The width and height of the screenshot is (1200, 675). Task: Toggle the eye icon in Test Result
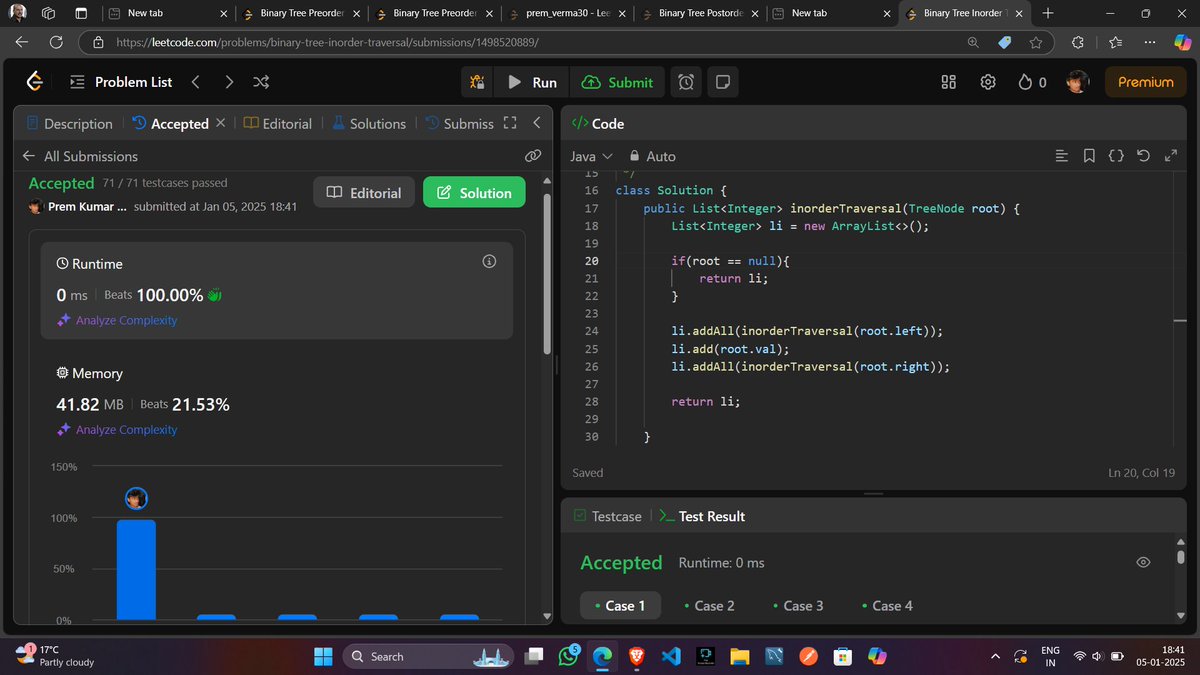pos(1143,563)
